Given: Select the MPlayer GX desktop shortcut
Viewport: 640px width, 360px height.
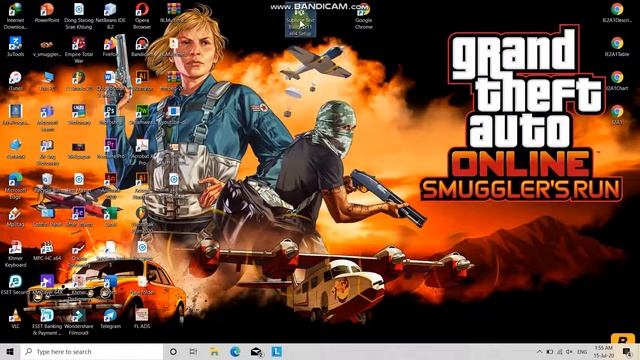Looking at the screenshot, I should point(47,284).
